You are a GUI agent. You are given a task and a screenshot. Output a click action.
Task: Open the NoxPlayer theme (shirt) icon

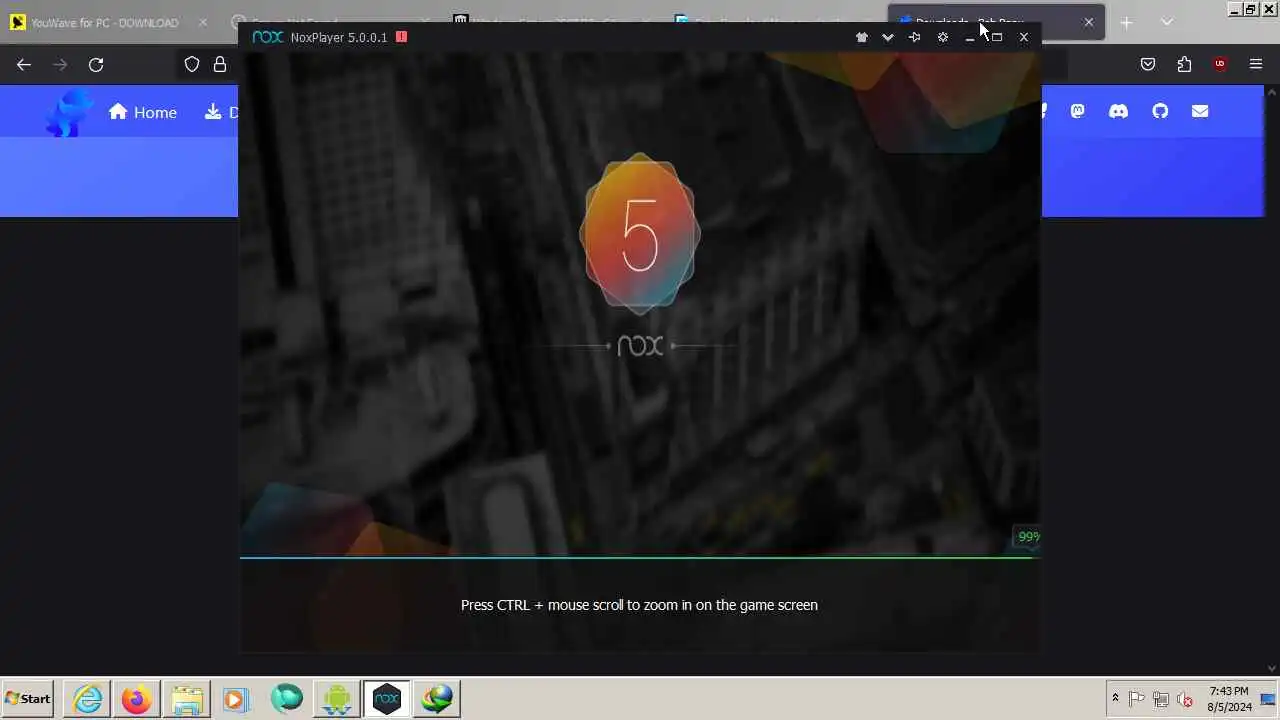862,37
